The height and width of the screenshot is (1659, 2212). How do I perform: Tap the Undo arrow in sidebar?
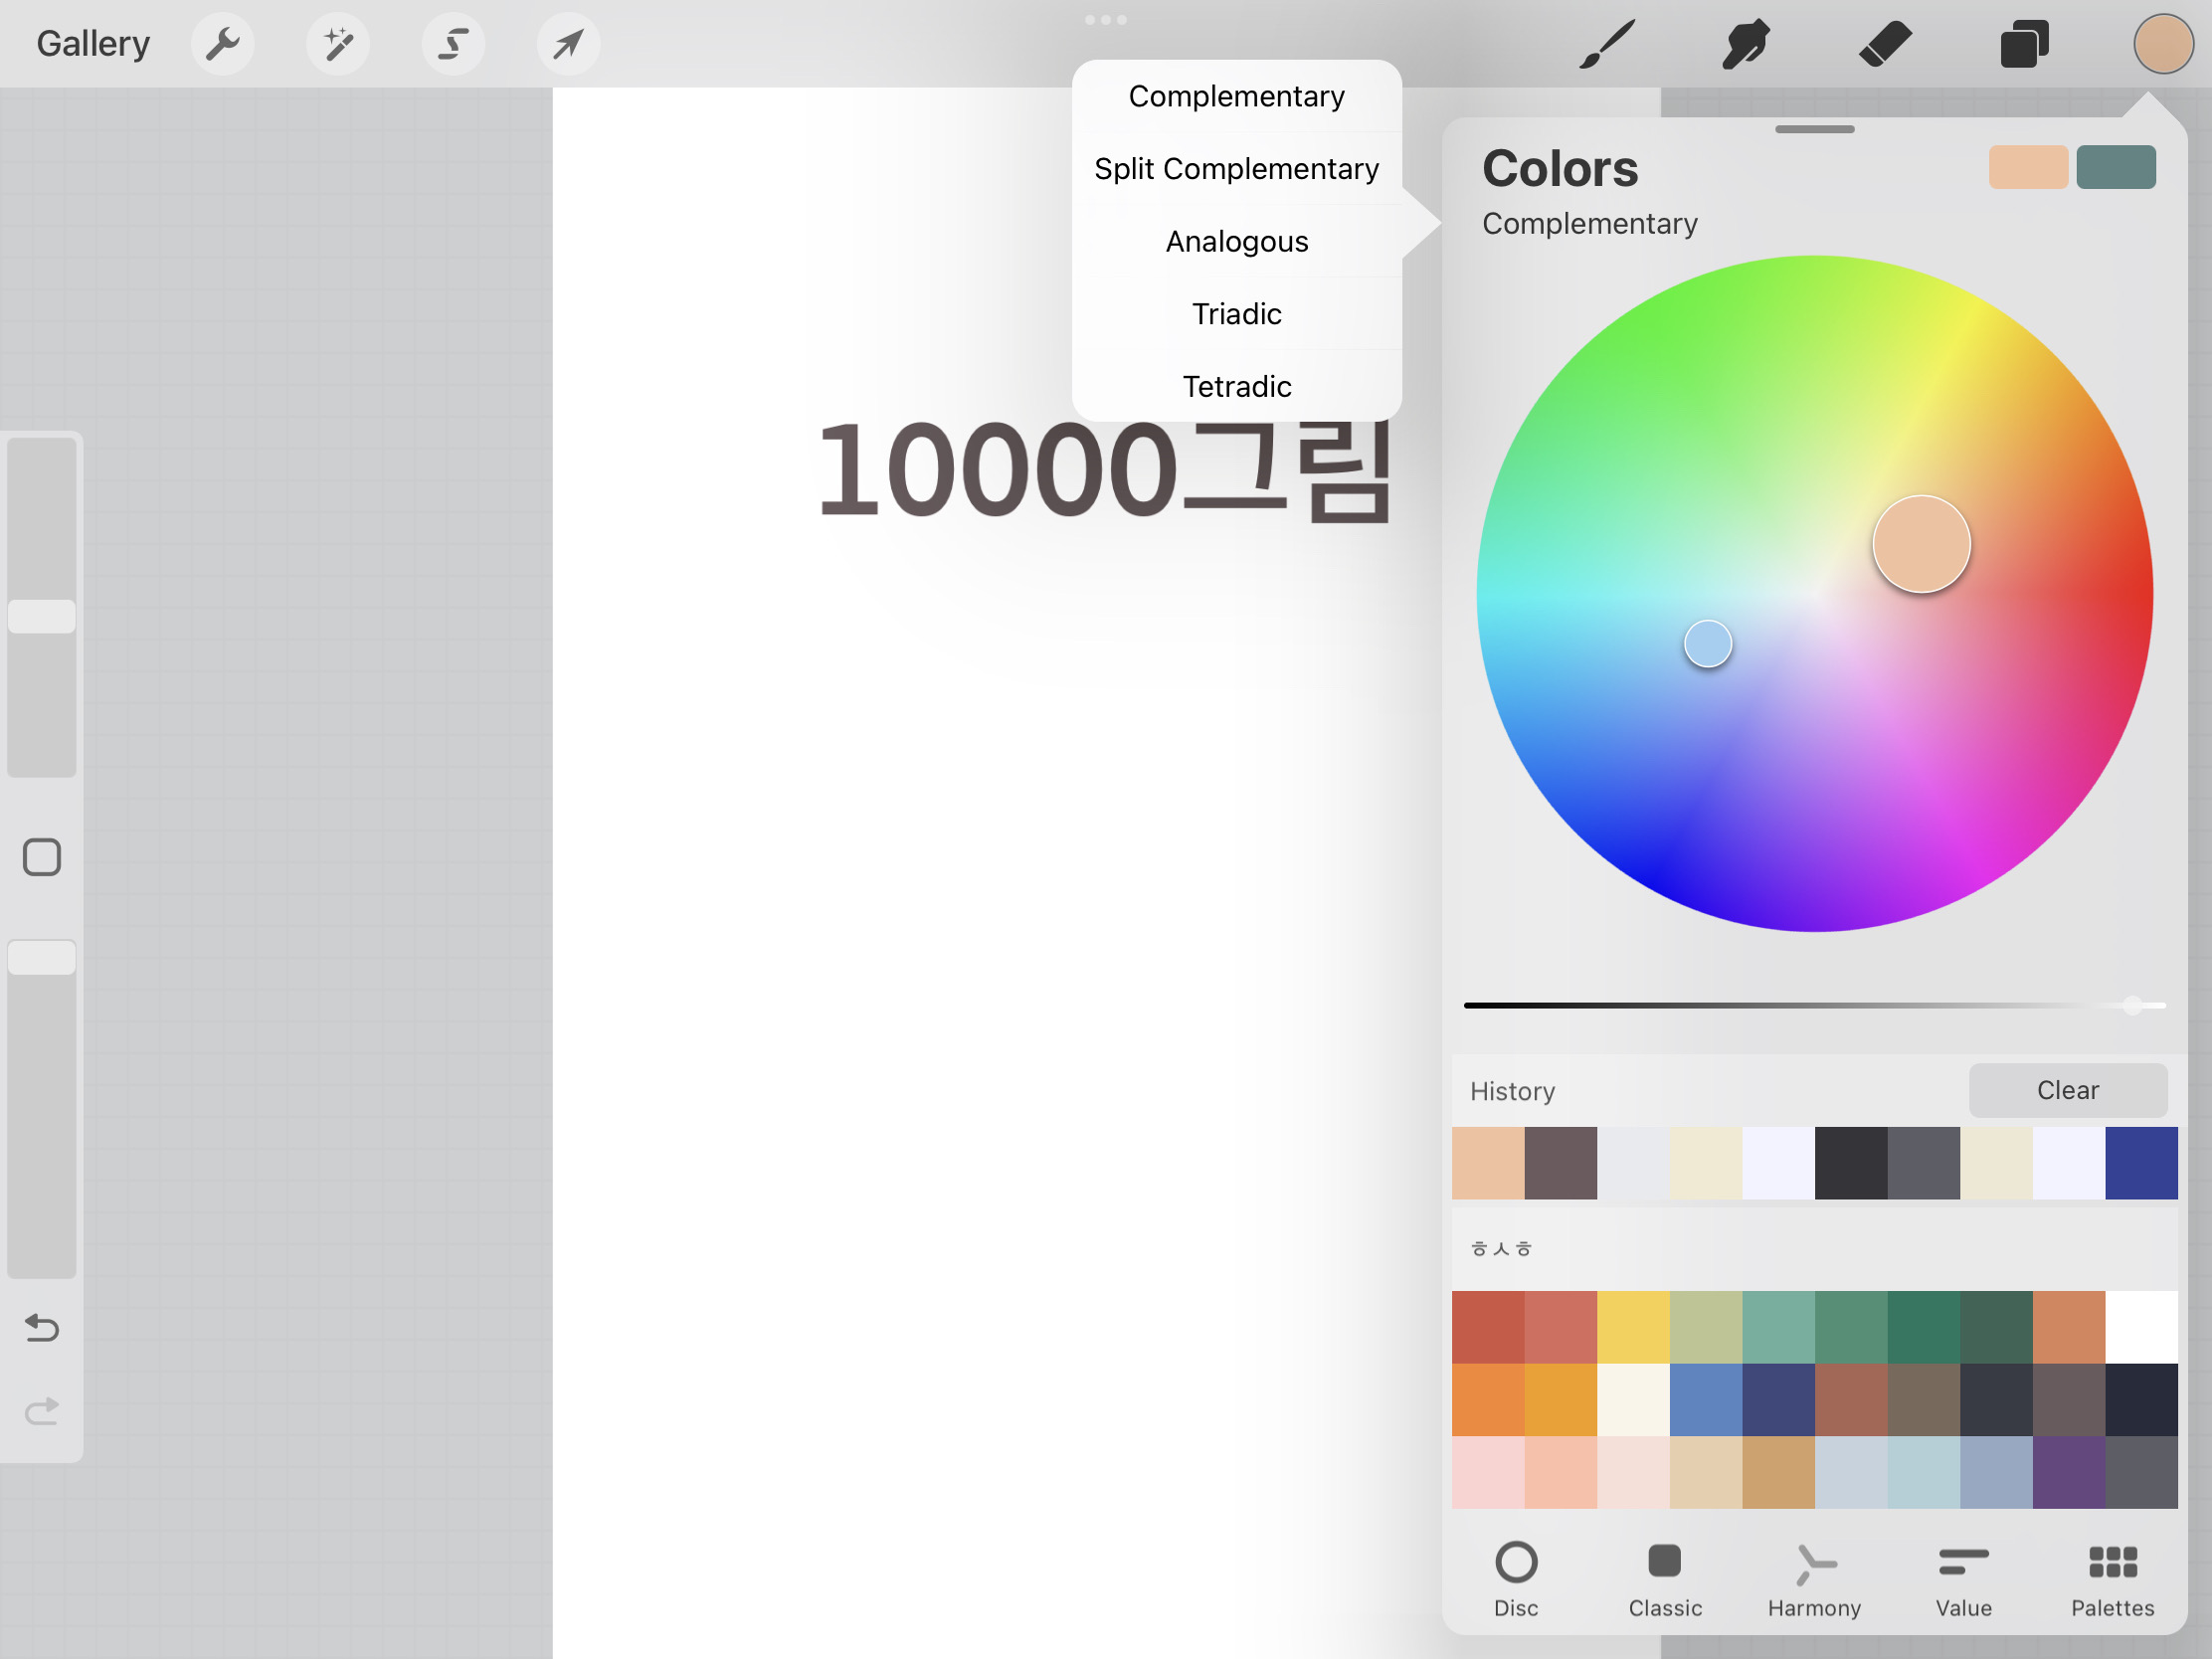coord(42,1327)
